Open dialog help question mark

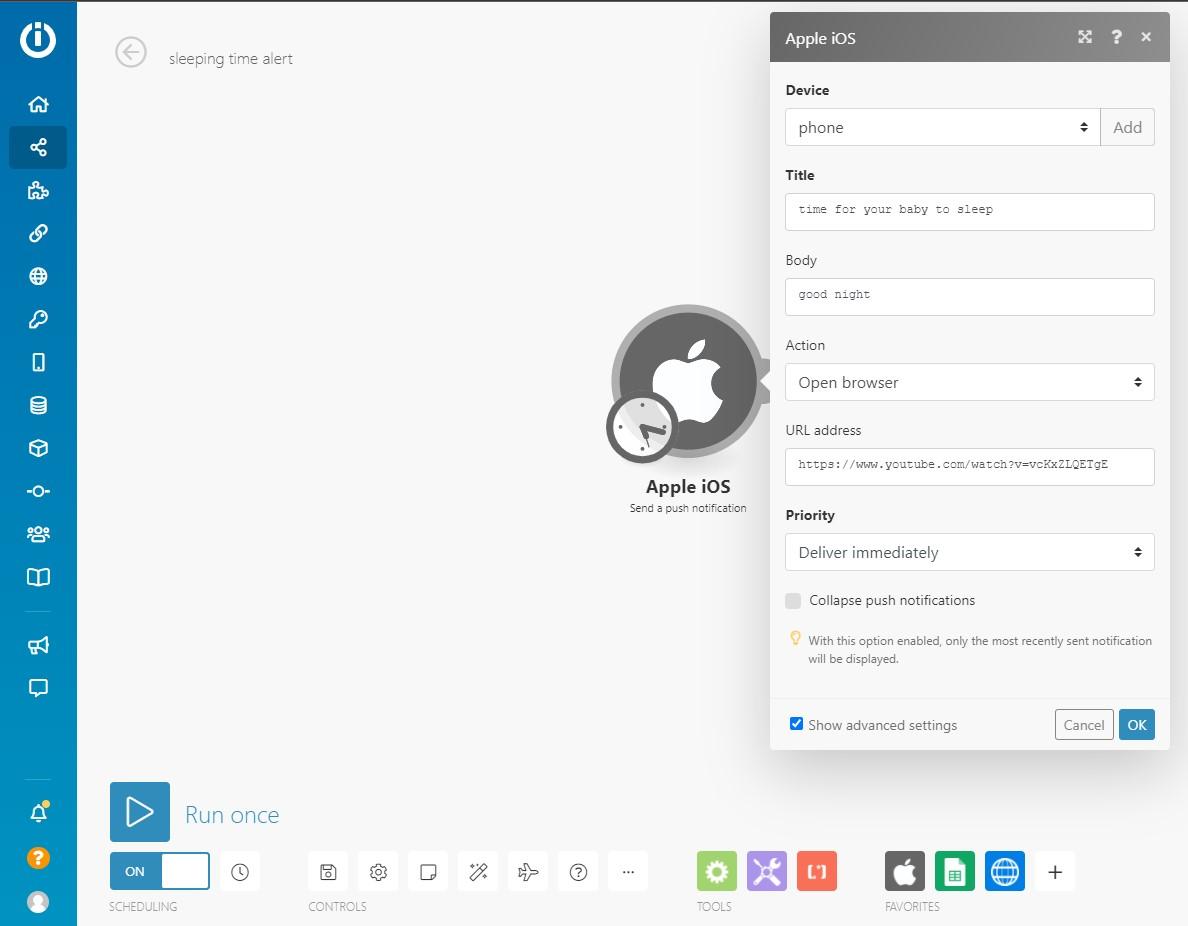[1116, 37]
